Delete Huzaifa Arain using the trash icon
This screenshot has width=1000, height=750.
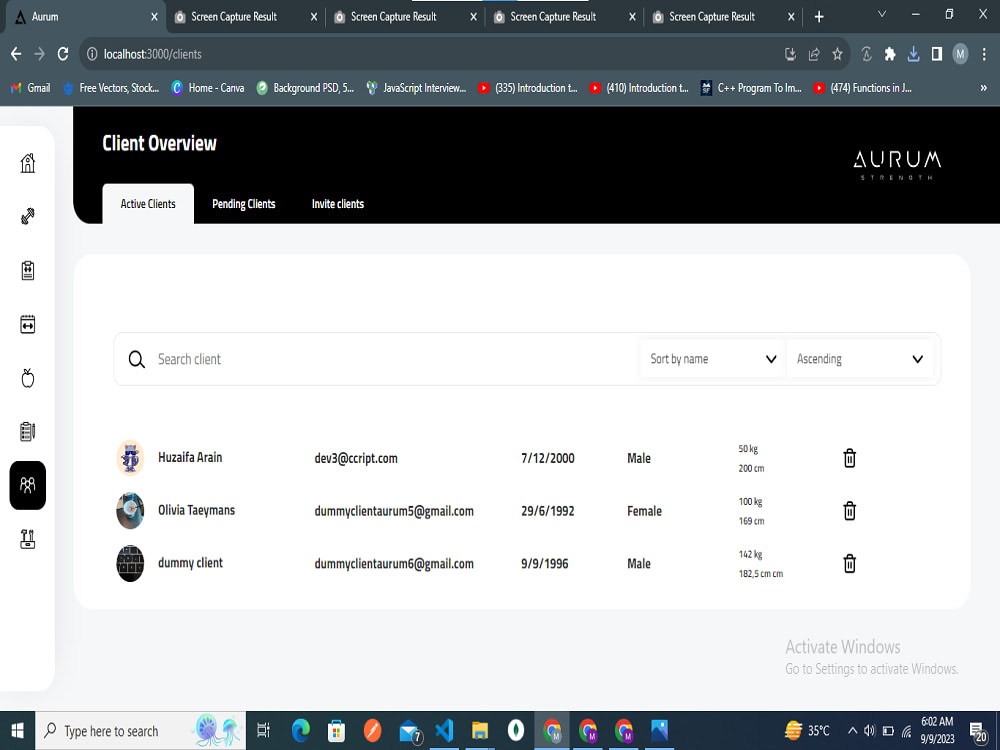coord(849,458)
